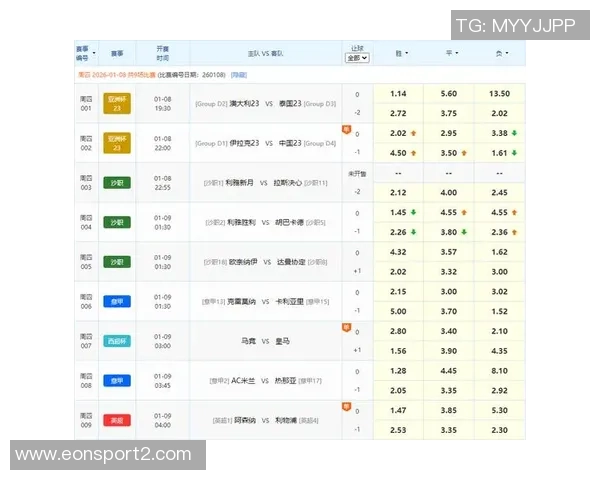Screen dimensions: 600x480
Task: Click the 单 badge on match 007
Action: point(346,327)
